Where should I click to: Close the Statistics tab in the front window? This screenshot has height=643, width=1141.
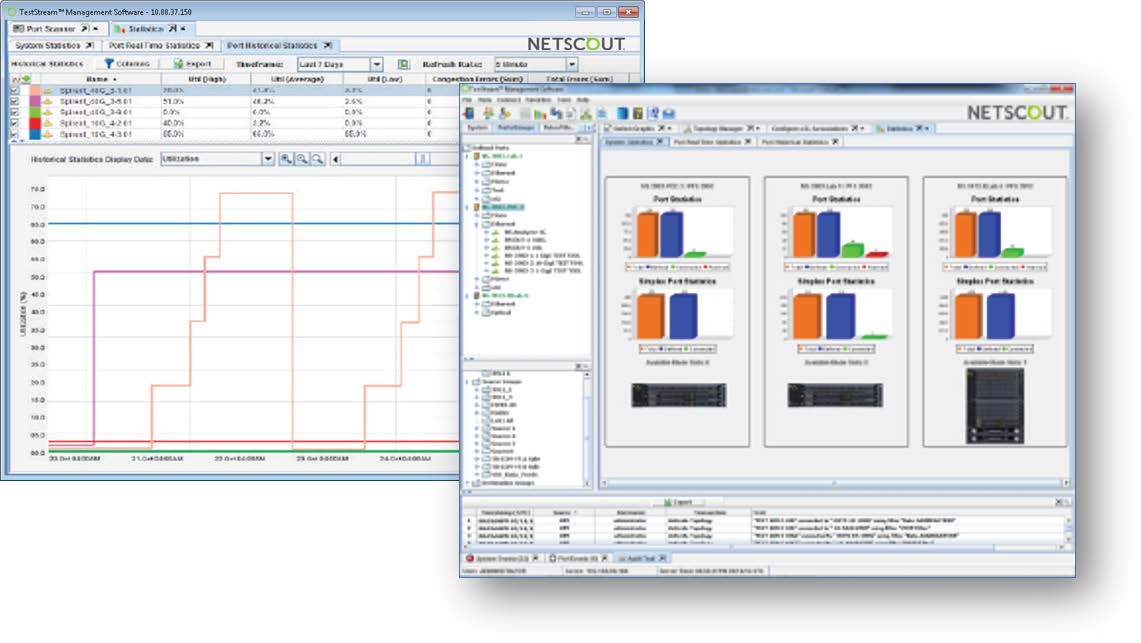(x=919, y=128)
